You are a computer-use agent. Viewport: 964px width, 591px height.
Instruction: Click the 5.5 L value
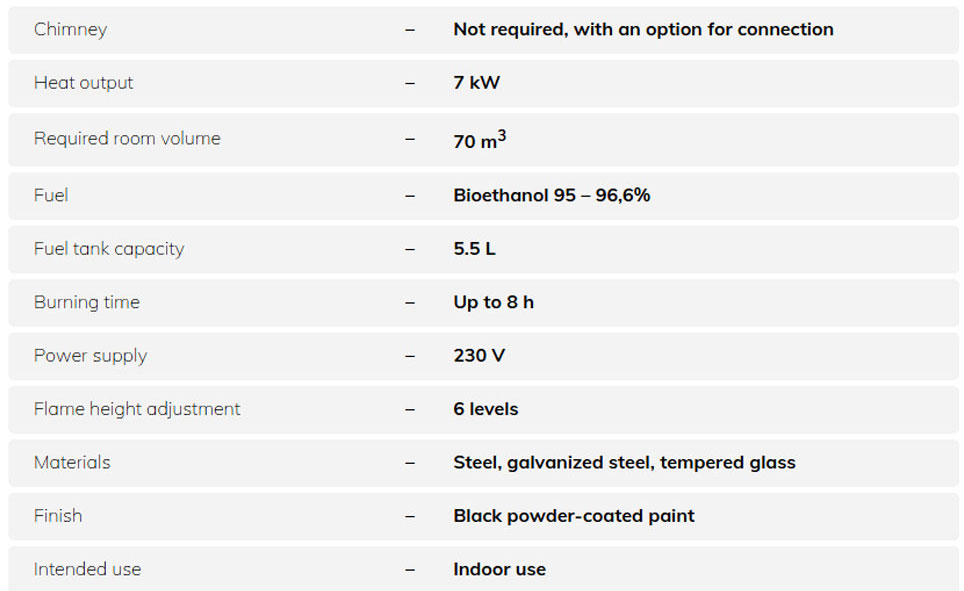pos(474,249)
